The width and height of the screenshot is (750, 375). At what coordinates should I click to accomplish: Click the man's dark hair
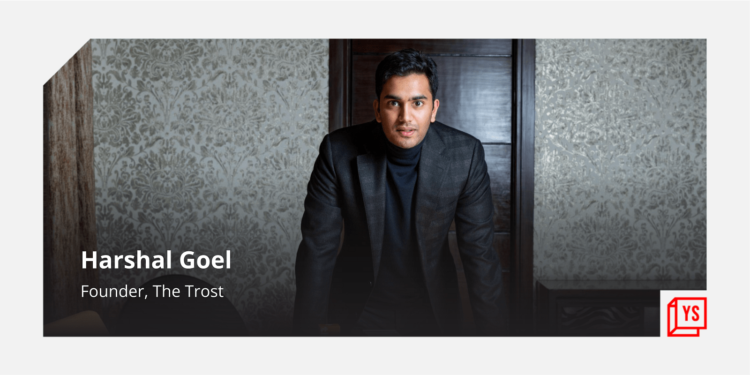[406, 68]
